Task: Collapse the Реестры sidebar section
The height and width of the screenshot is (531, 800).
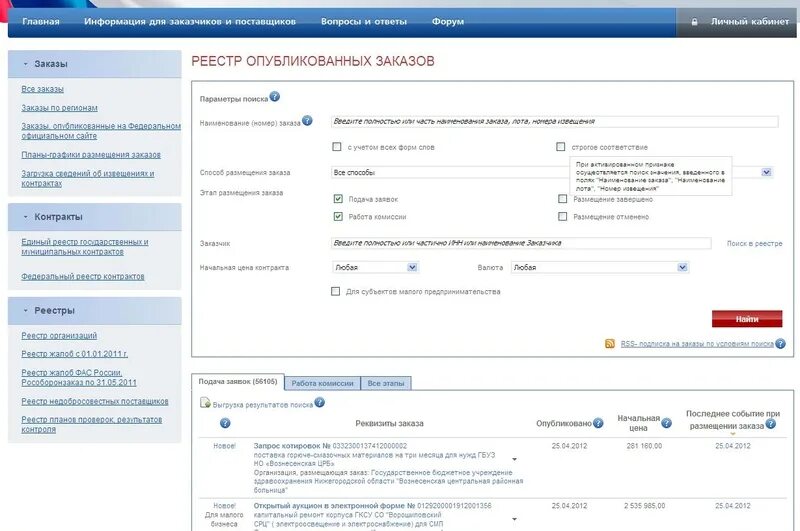Action: 26,311
